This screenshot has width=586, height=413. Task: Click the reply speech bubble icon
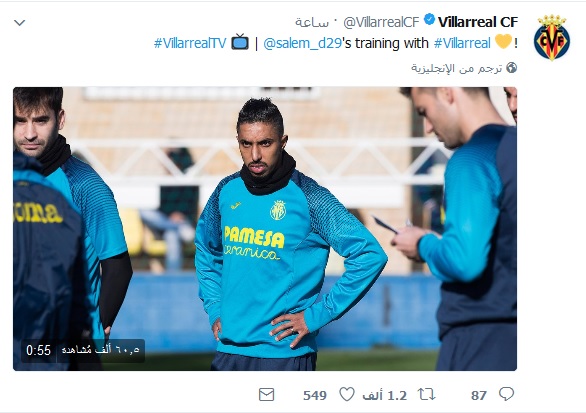pyautogui.click(x=506, y=394)
